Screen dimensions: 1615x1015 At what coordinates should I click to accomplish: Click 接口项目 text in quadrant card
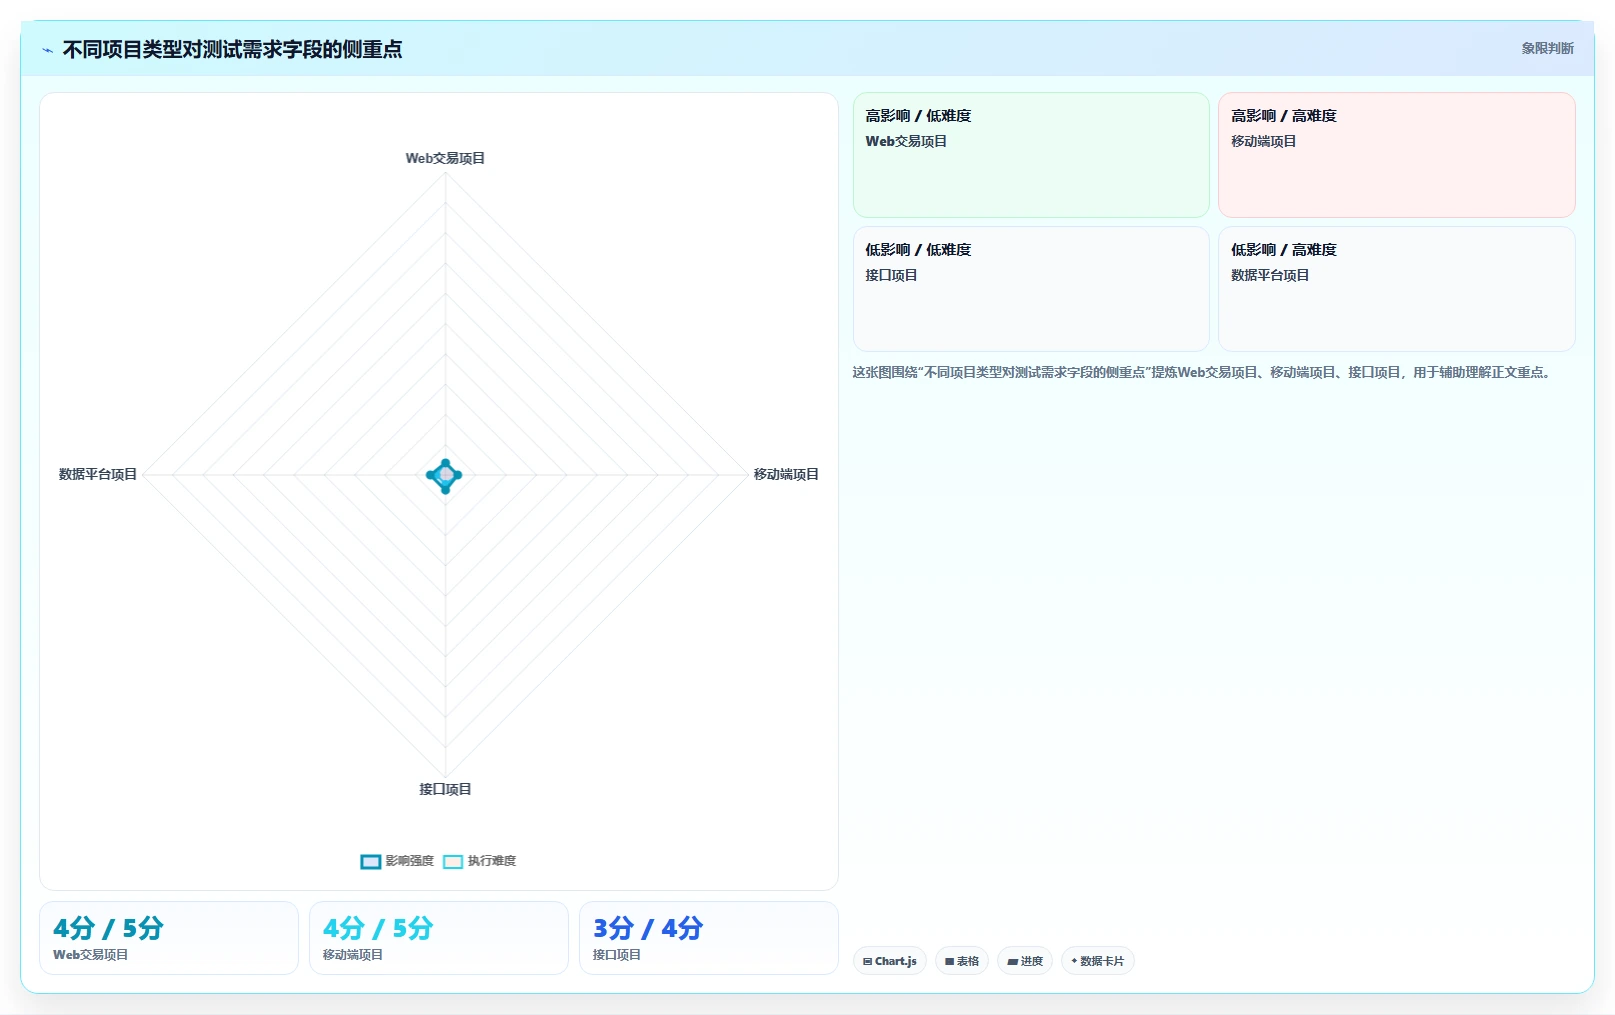[x=891, y=275]
